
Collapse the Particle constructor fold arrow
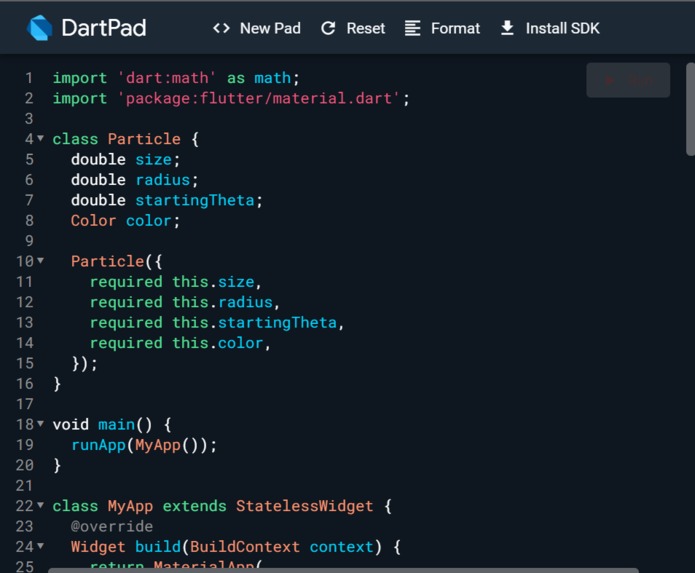click(40, 261)
